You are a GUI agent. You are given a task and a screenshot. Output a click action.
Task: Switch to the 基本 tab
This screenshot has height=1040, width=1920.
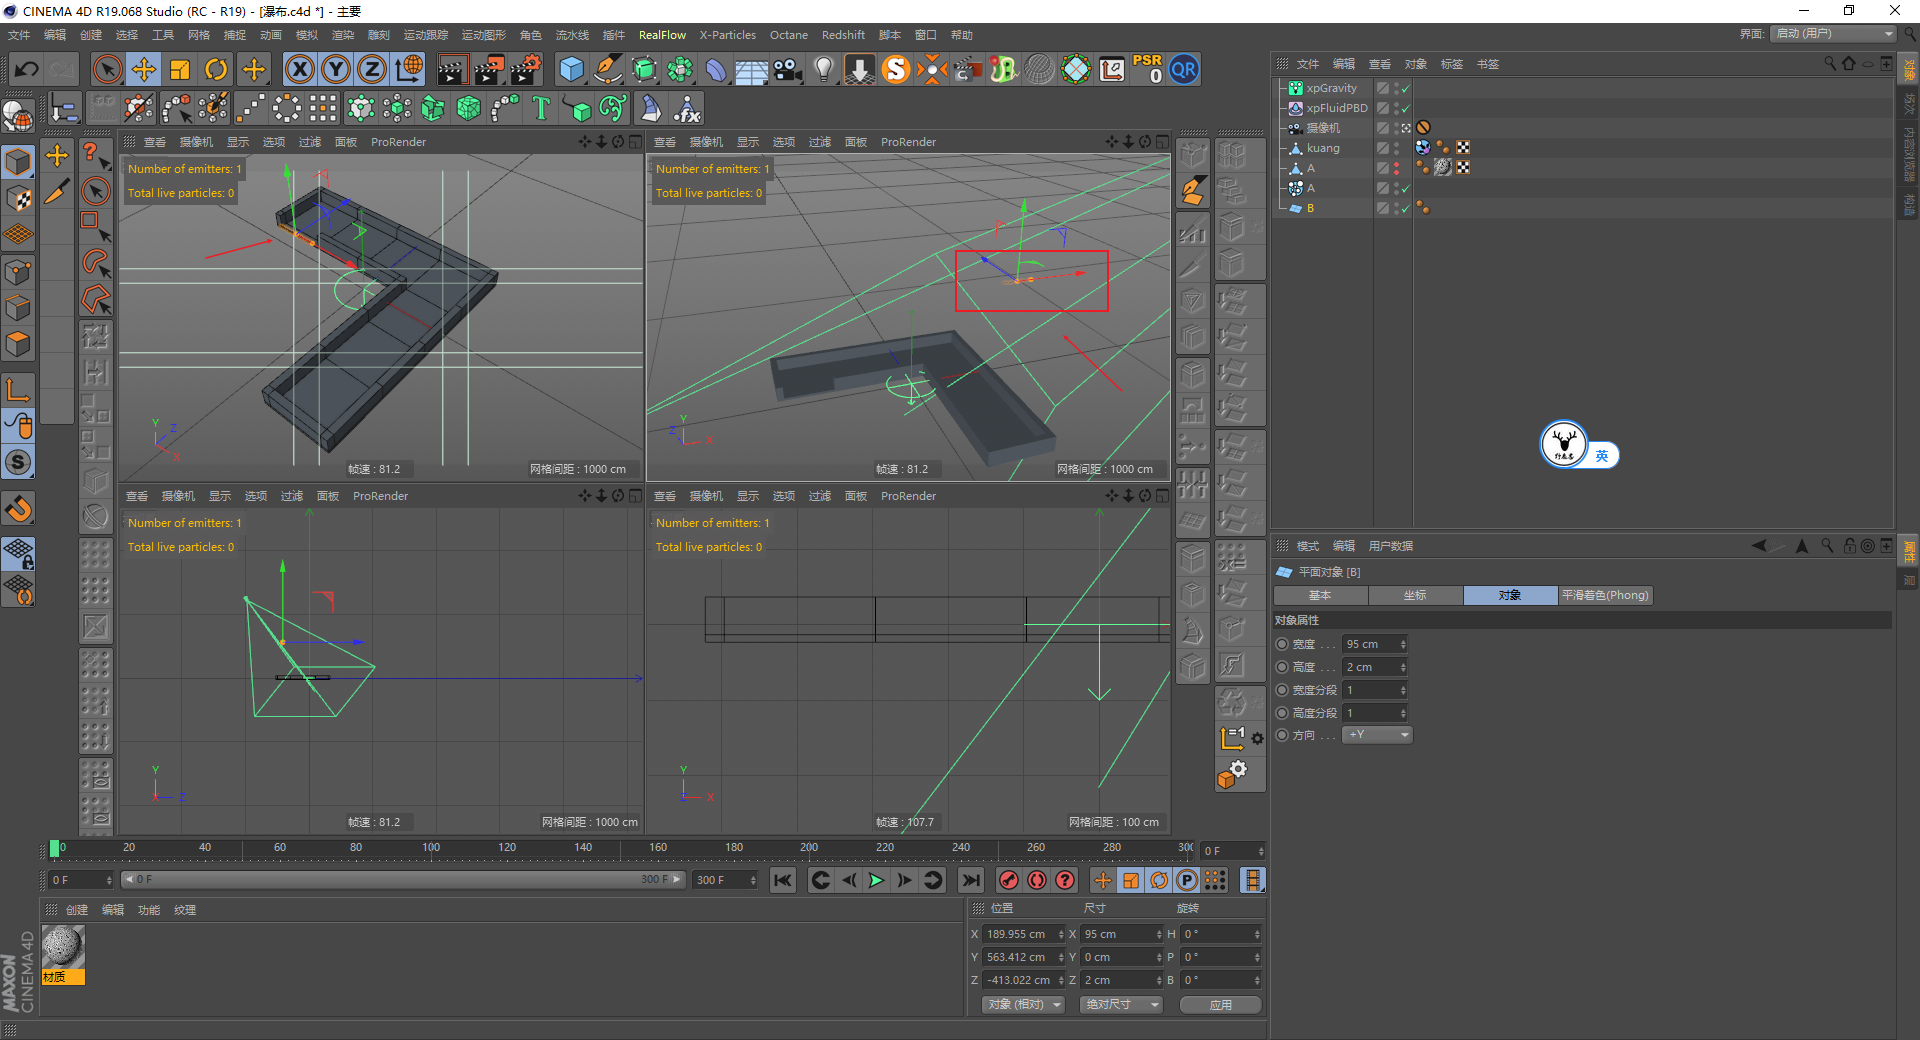(x=1320, y=595)
